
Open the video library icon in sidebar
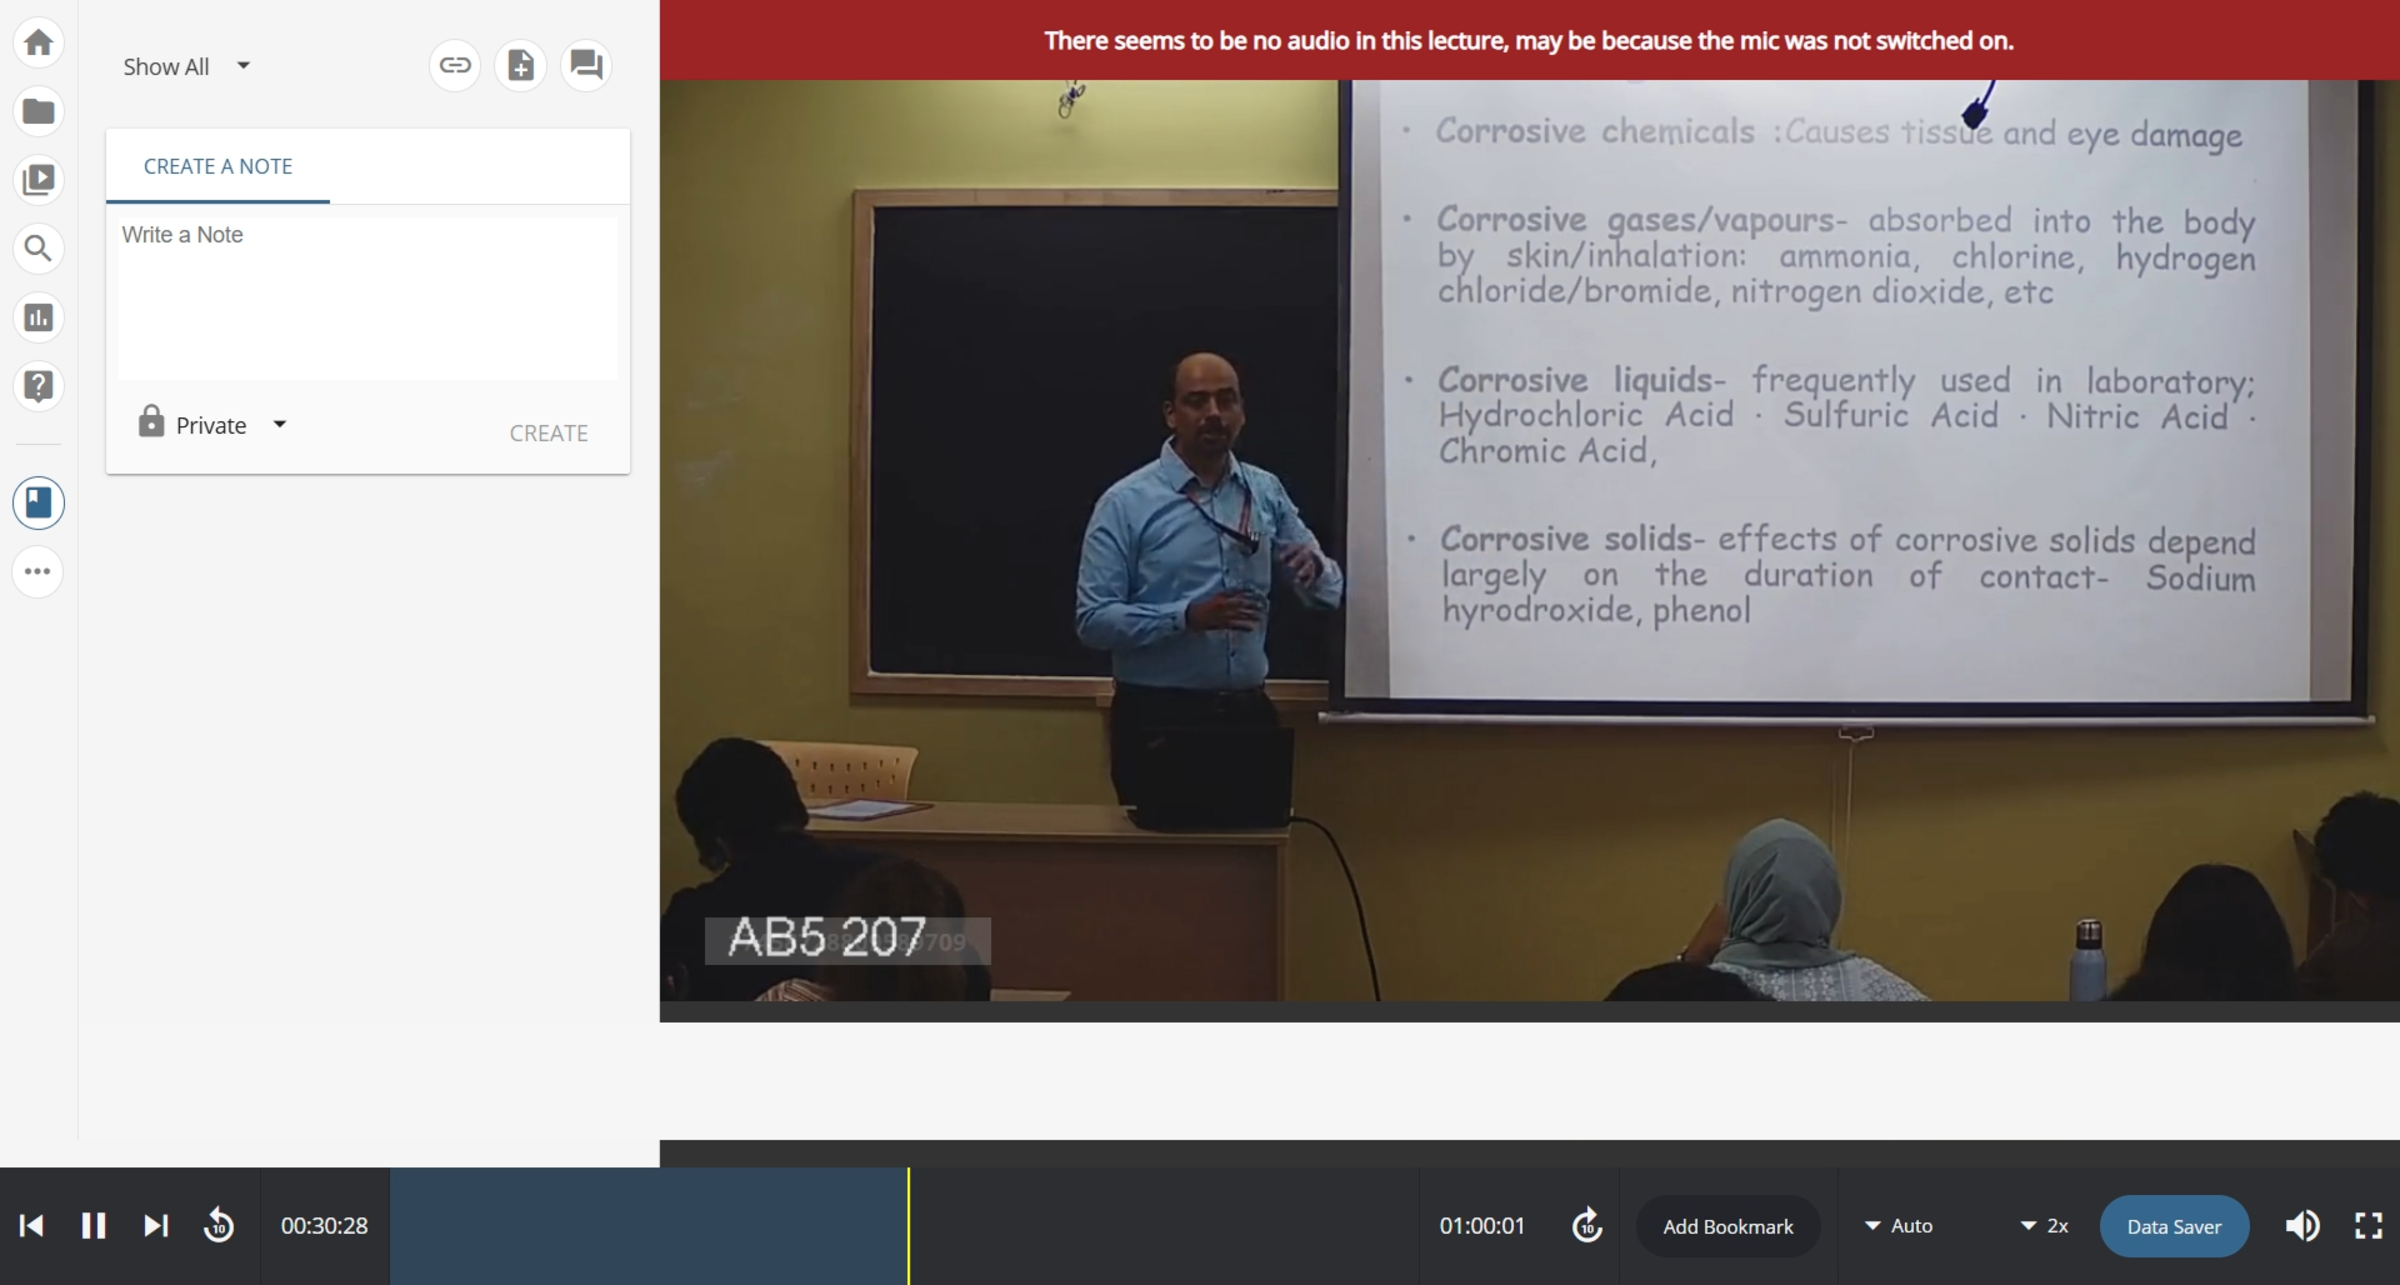tap(38, 180)
